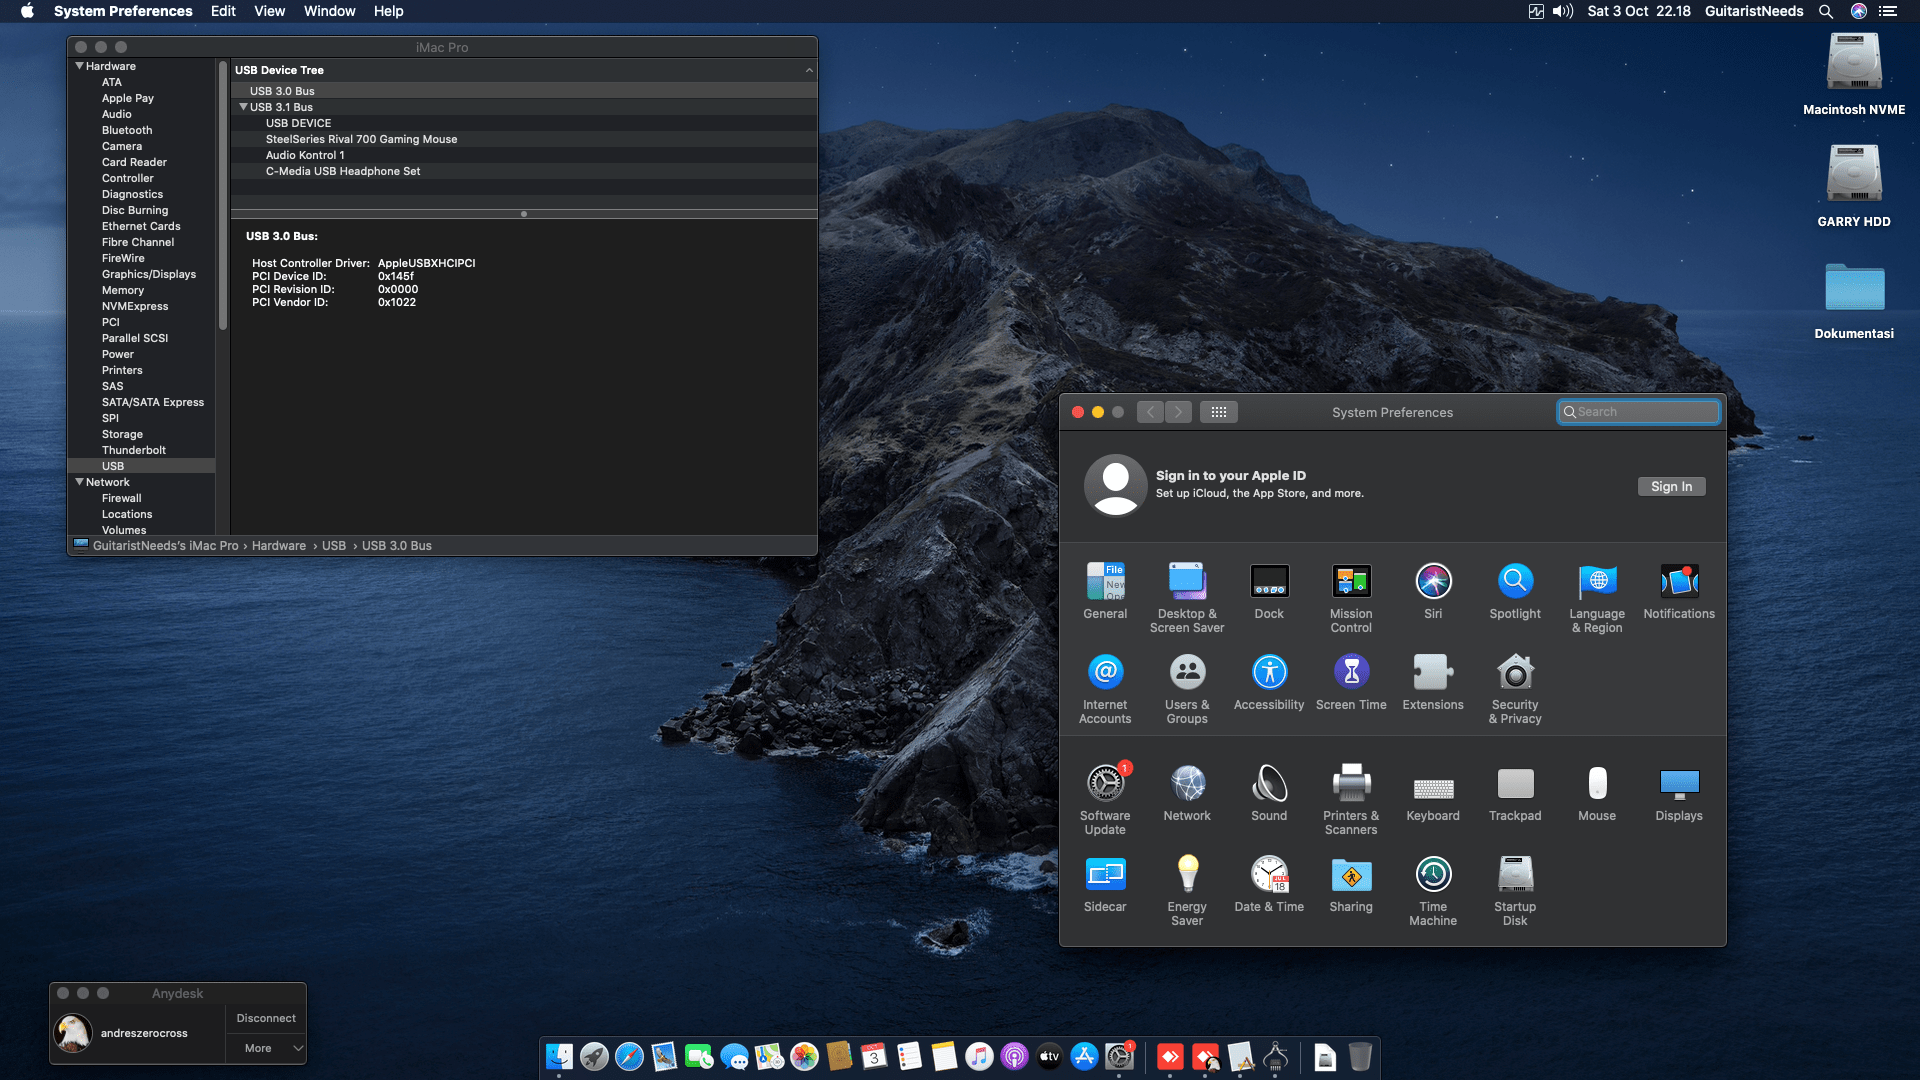Select Thunderbolt in hardware sidebar

click(x=134, y=450)
